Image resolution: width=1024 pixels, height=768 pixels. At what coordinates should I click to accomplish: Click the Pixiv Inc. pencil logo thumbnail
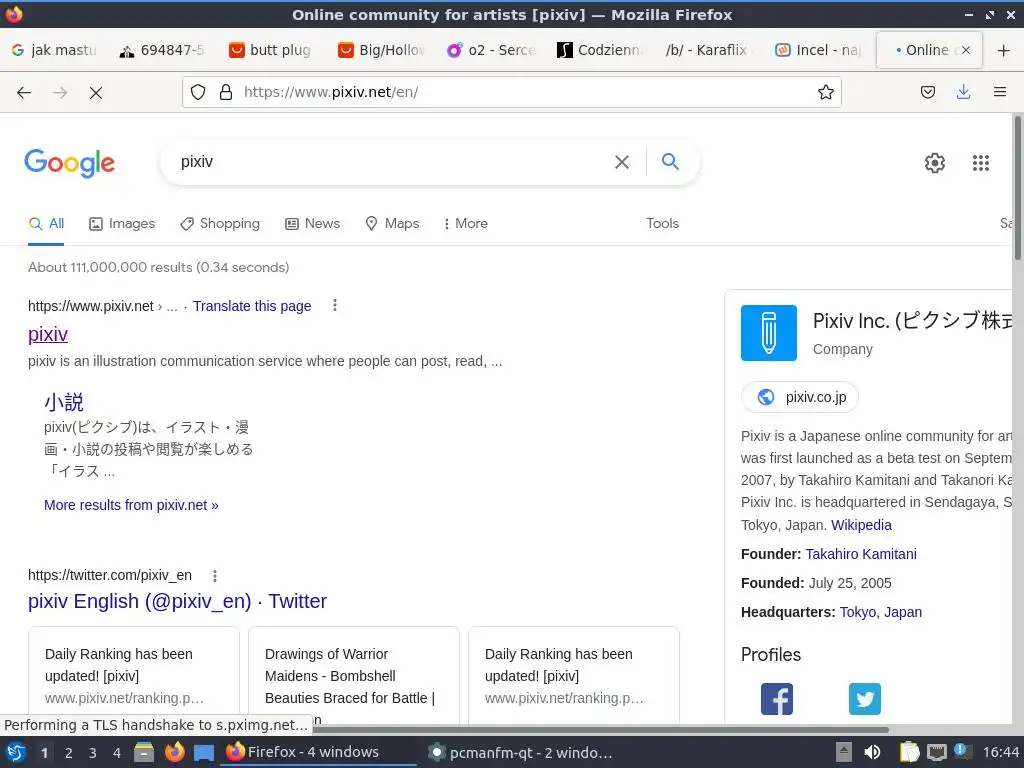coord(769,332)
